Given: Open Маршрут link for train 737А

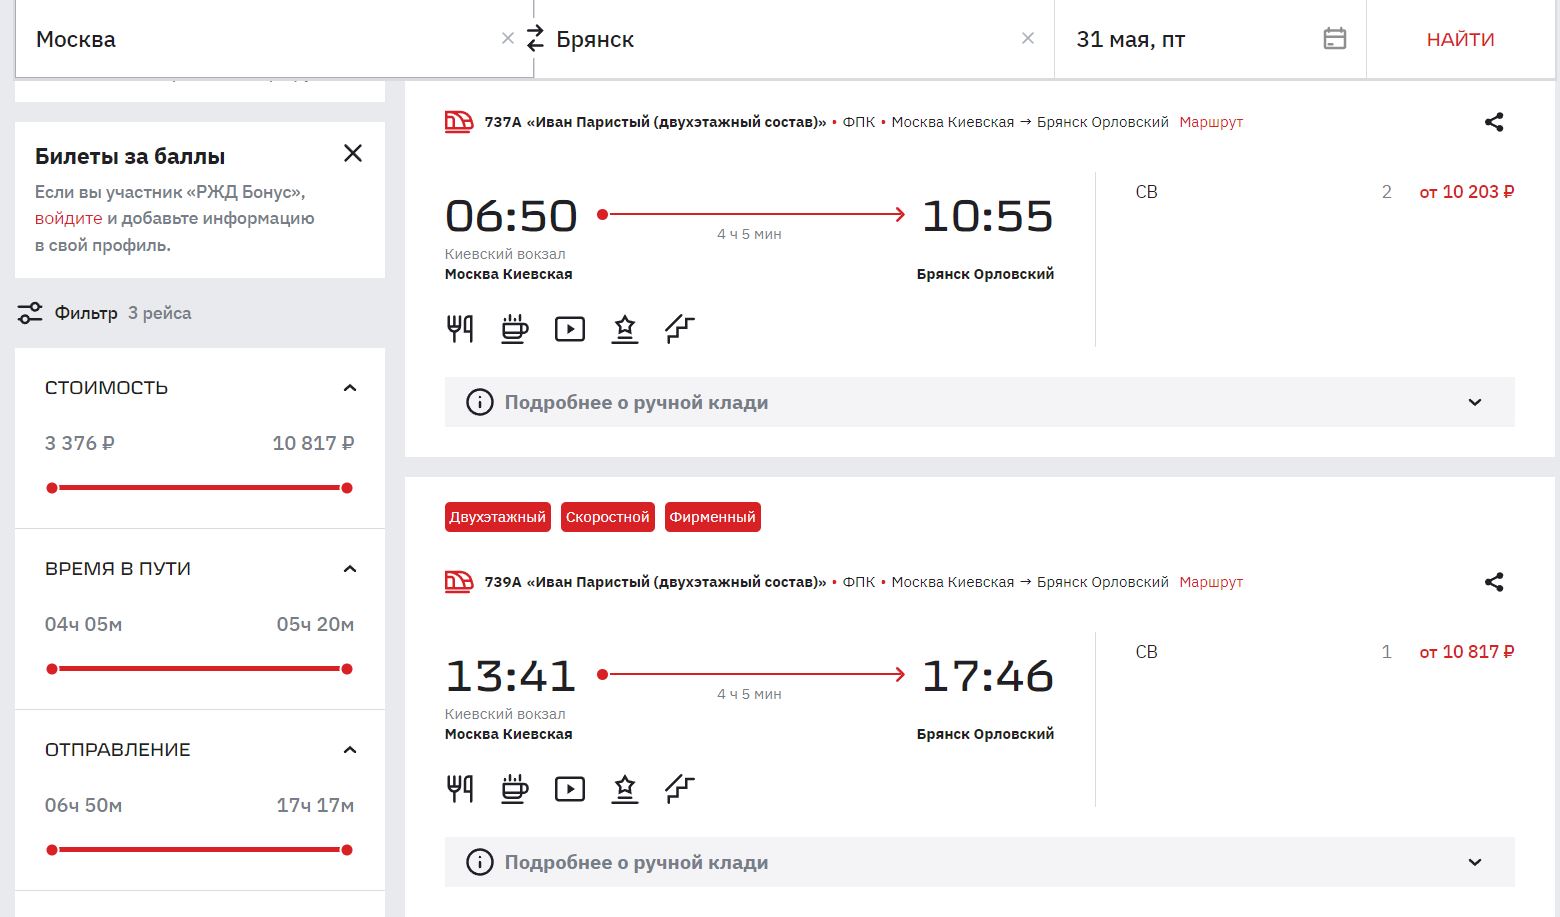Looking at the screenshot, I should pos(1211,122).
